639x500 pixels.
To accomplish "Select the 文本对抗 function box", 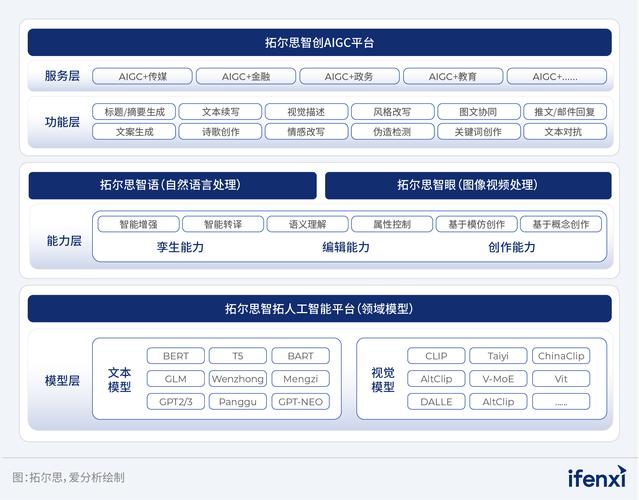I will point(565,132).
